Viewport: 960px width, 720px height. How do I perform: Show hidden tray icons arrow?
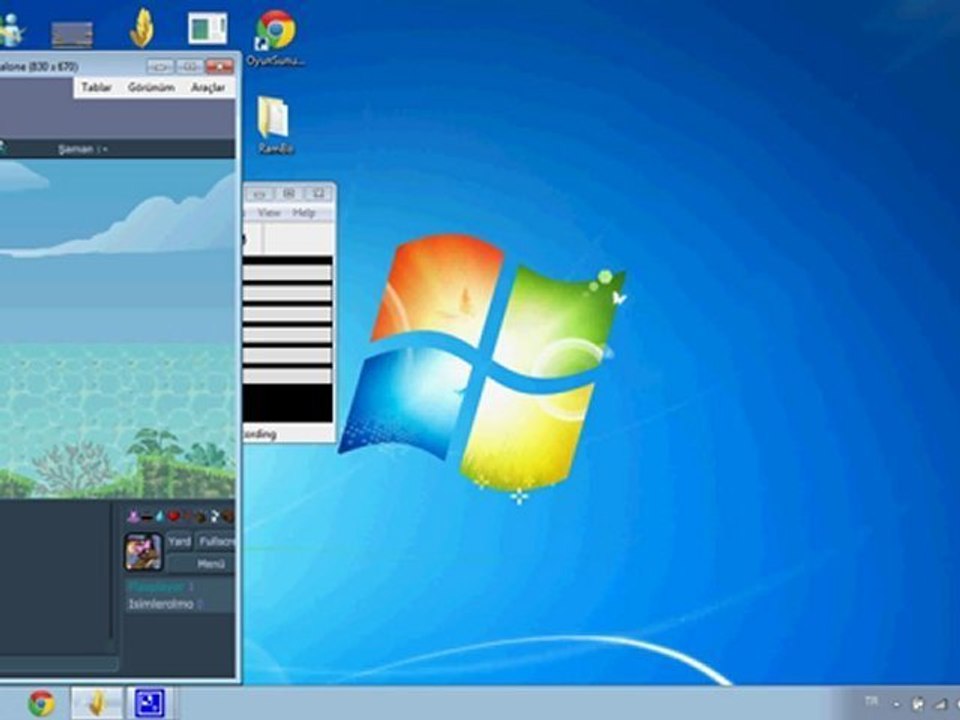click(897, 705)
